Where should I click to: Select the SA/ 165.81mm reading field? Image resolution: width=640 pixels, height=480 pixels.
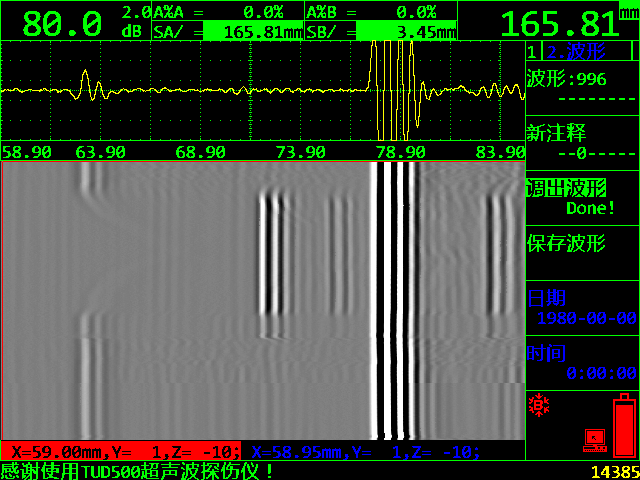click(x=227, y=31)
